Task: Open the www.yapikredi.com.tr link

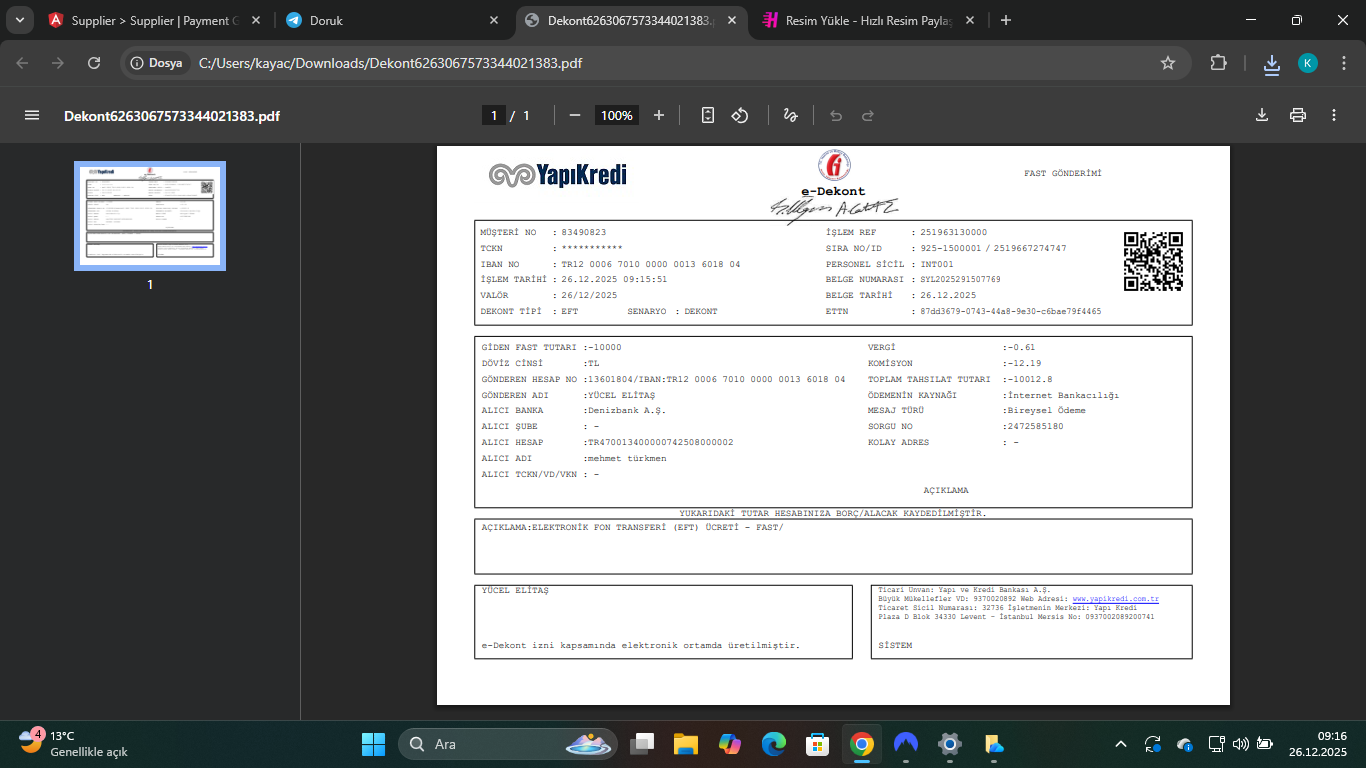Action: (1115, 599)
